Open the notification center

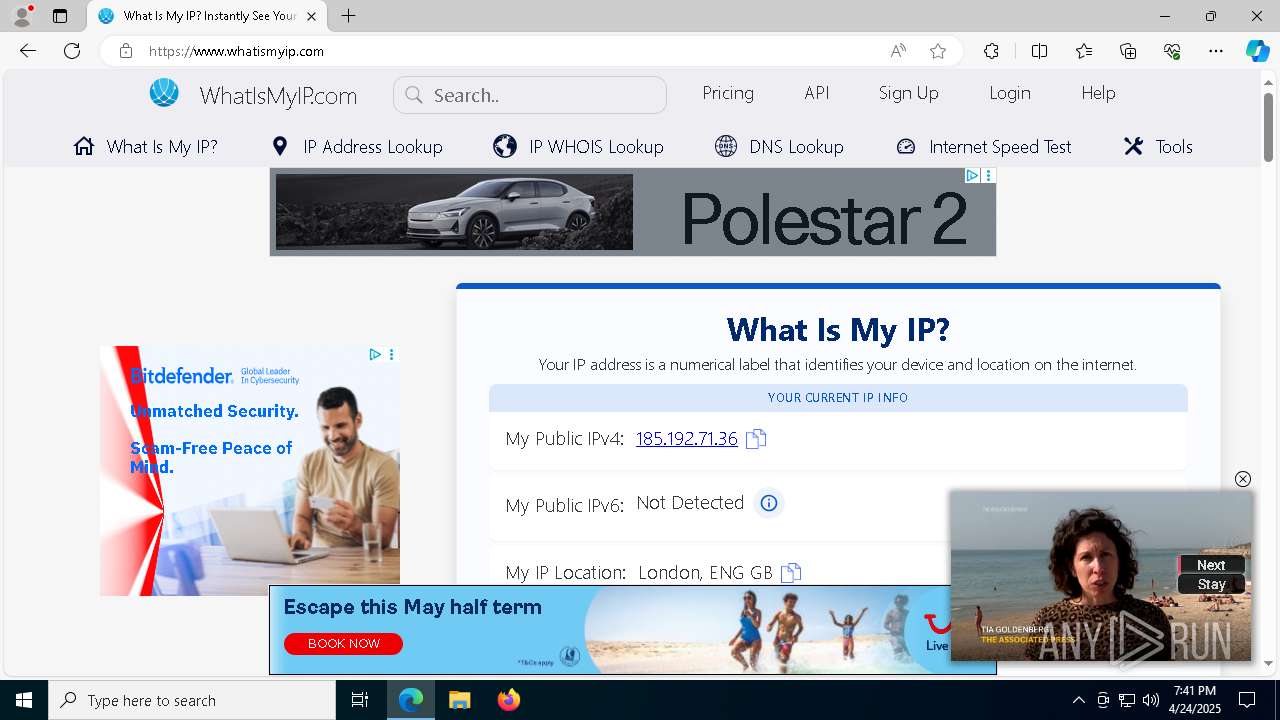[1247, 700]
